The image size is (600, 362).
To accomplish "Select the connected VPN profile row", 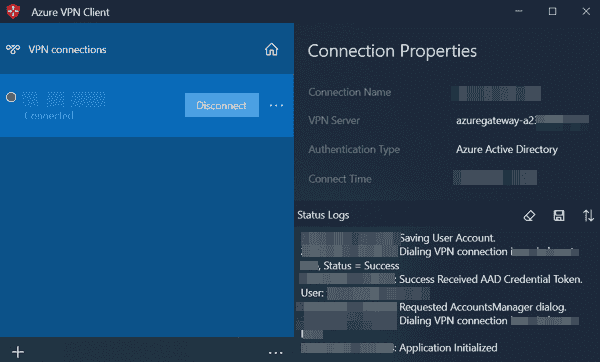I will pos(147,105).
